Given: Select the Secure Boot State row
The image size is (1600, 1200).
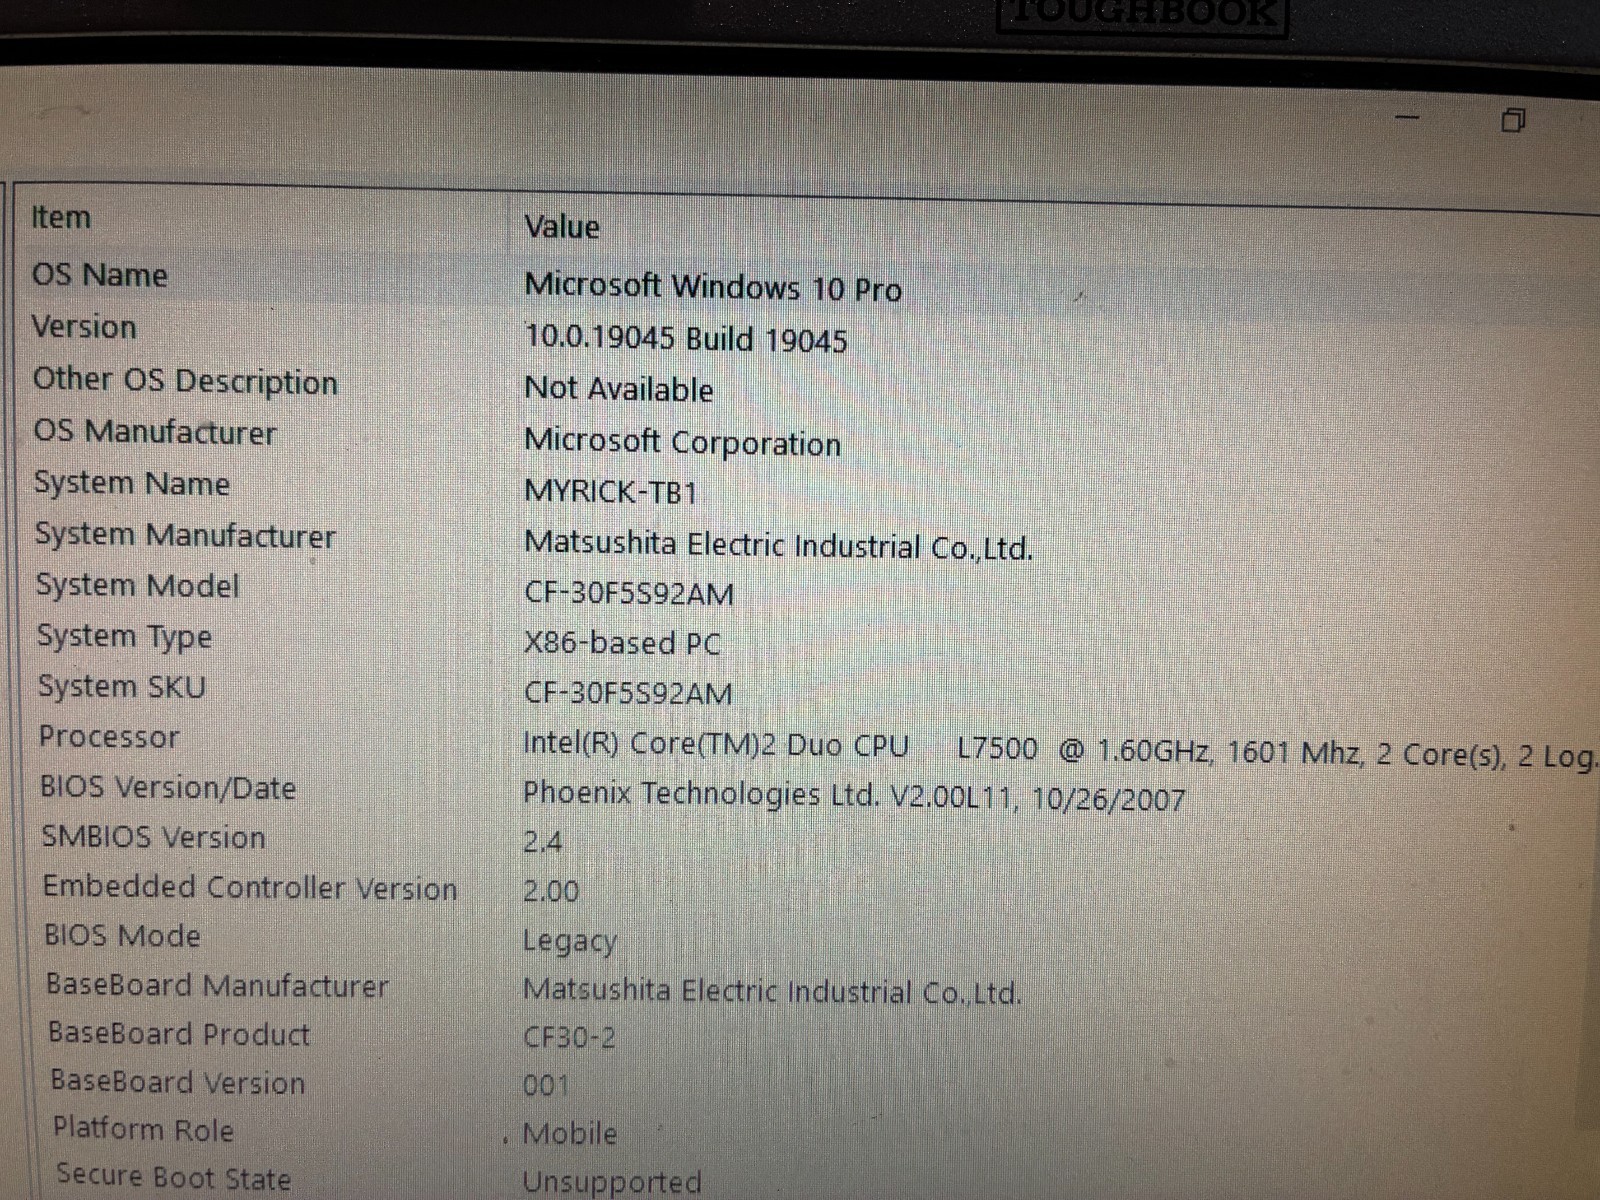Looking at the screenshot, I should [x=174, y=1177].
